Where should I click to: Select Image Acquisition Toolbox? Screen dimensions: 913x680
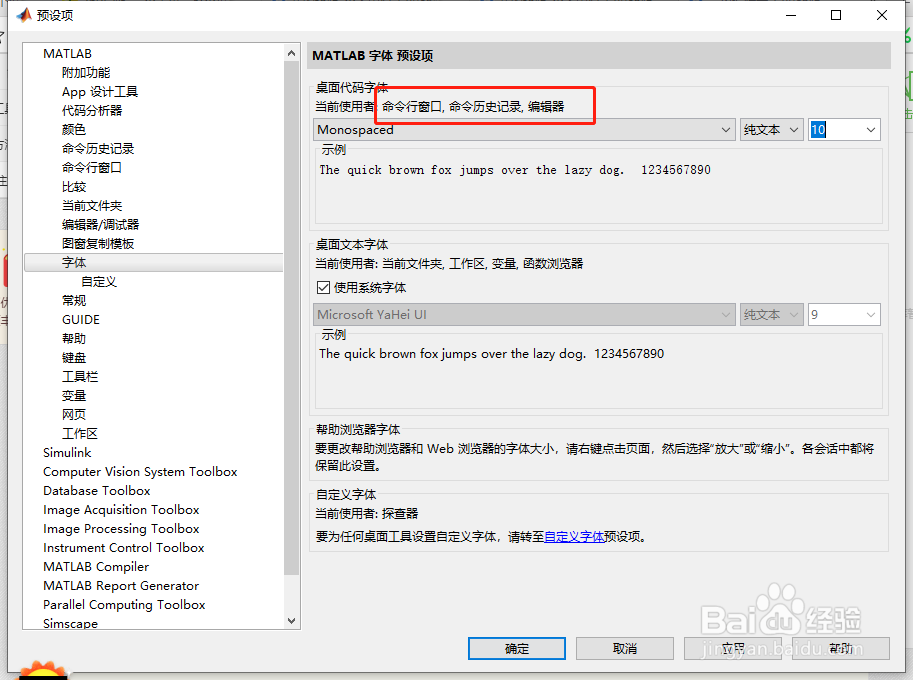121,509
